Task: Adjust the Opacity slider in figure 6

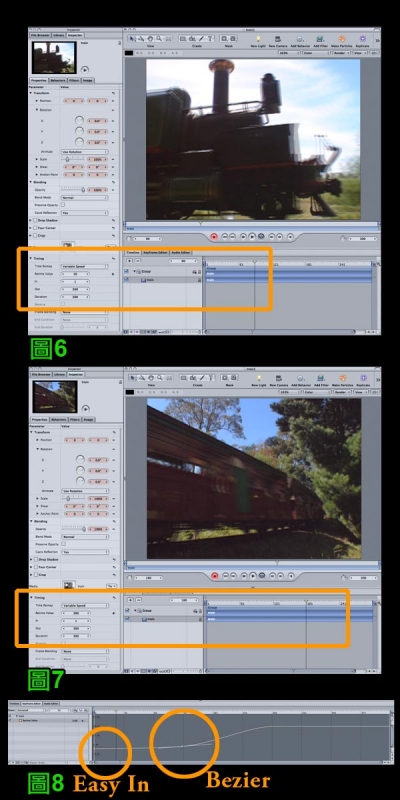Action: [73, 190]
